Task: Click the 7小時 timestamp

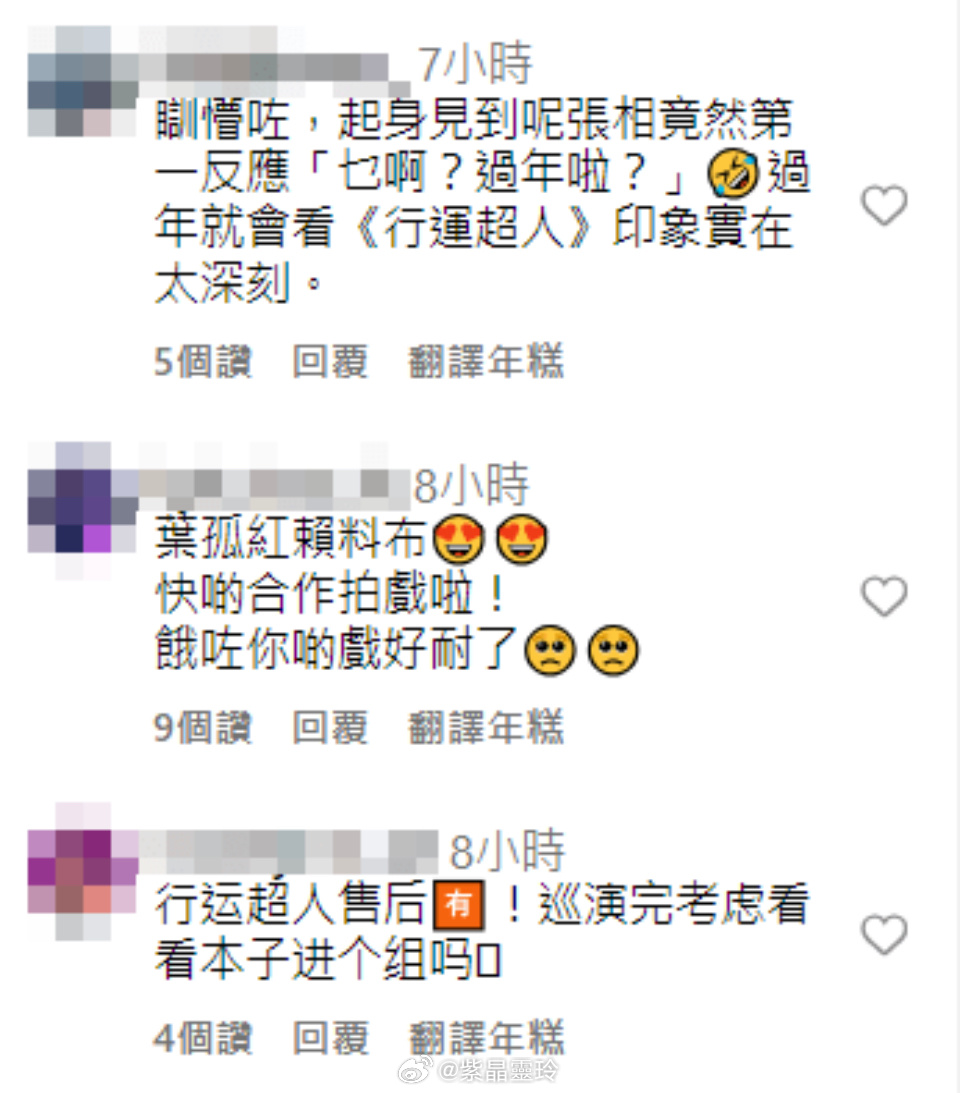Action: pyautogui.click(x=475, y=64)
